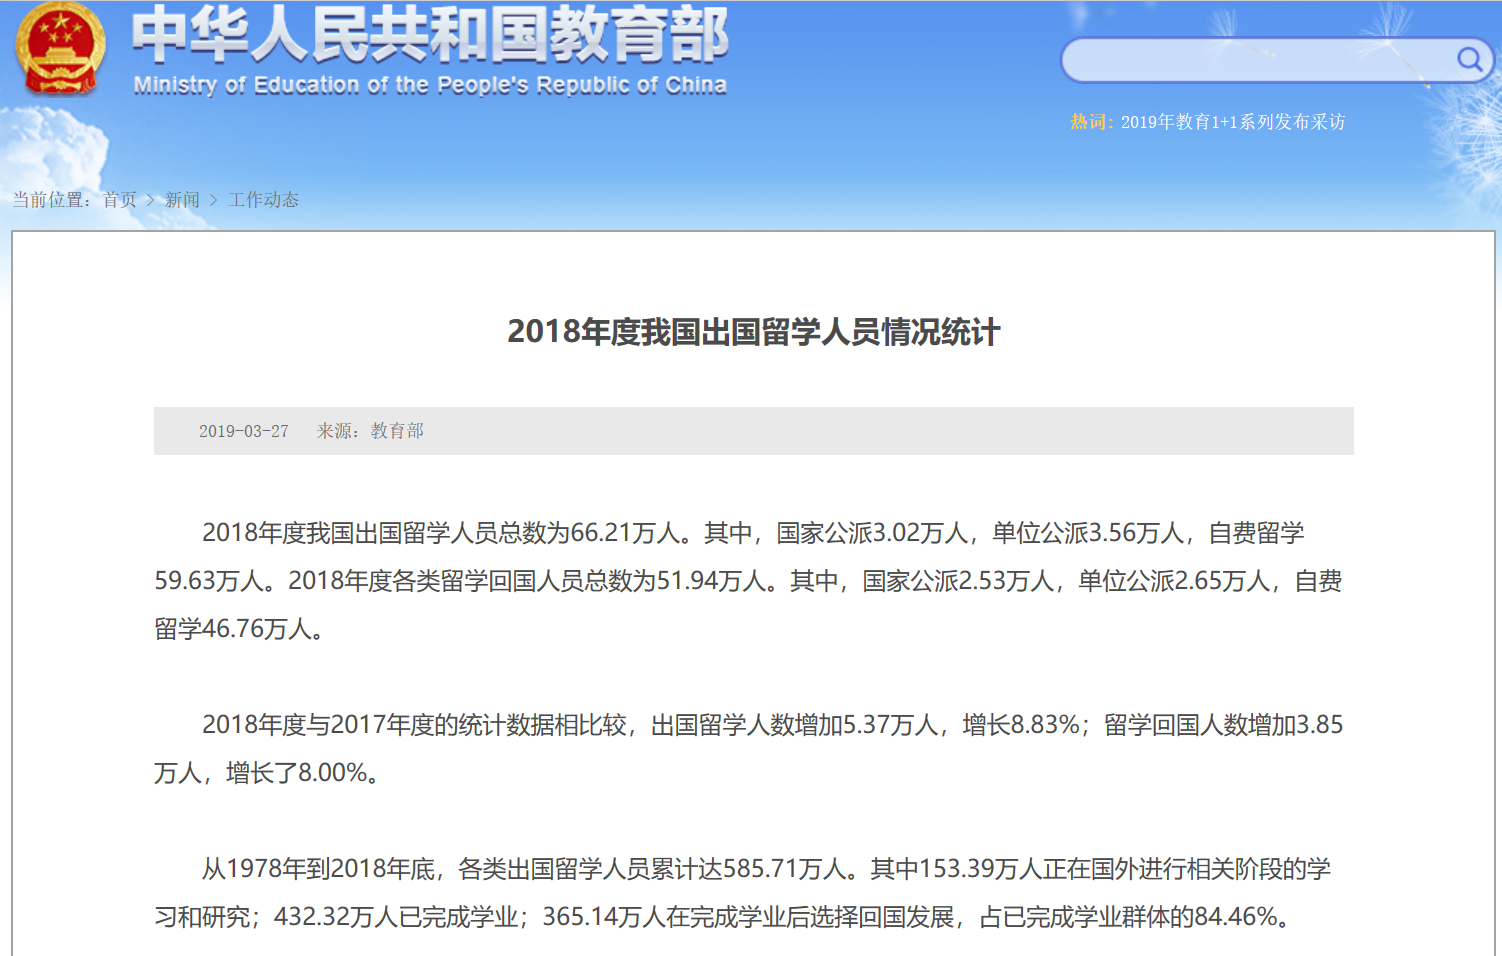The image size is (1502, 956).
Task: Click the first paragraph about 66.21万人
Action: point(750,580)
